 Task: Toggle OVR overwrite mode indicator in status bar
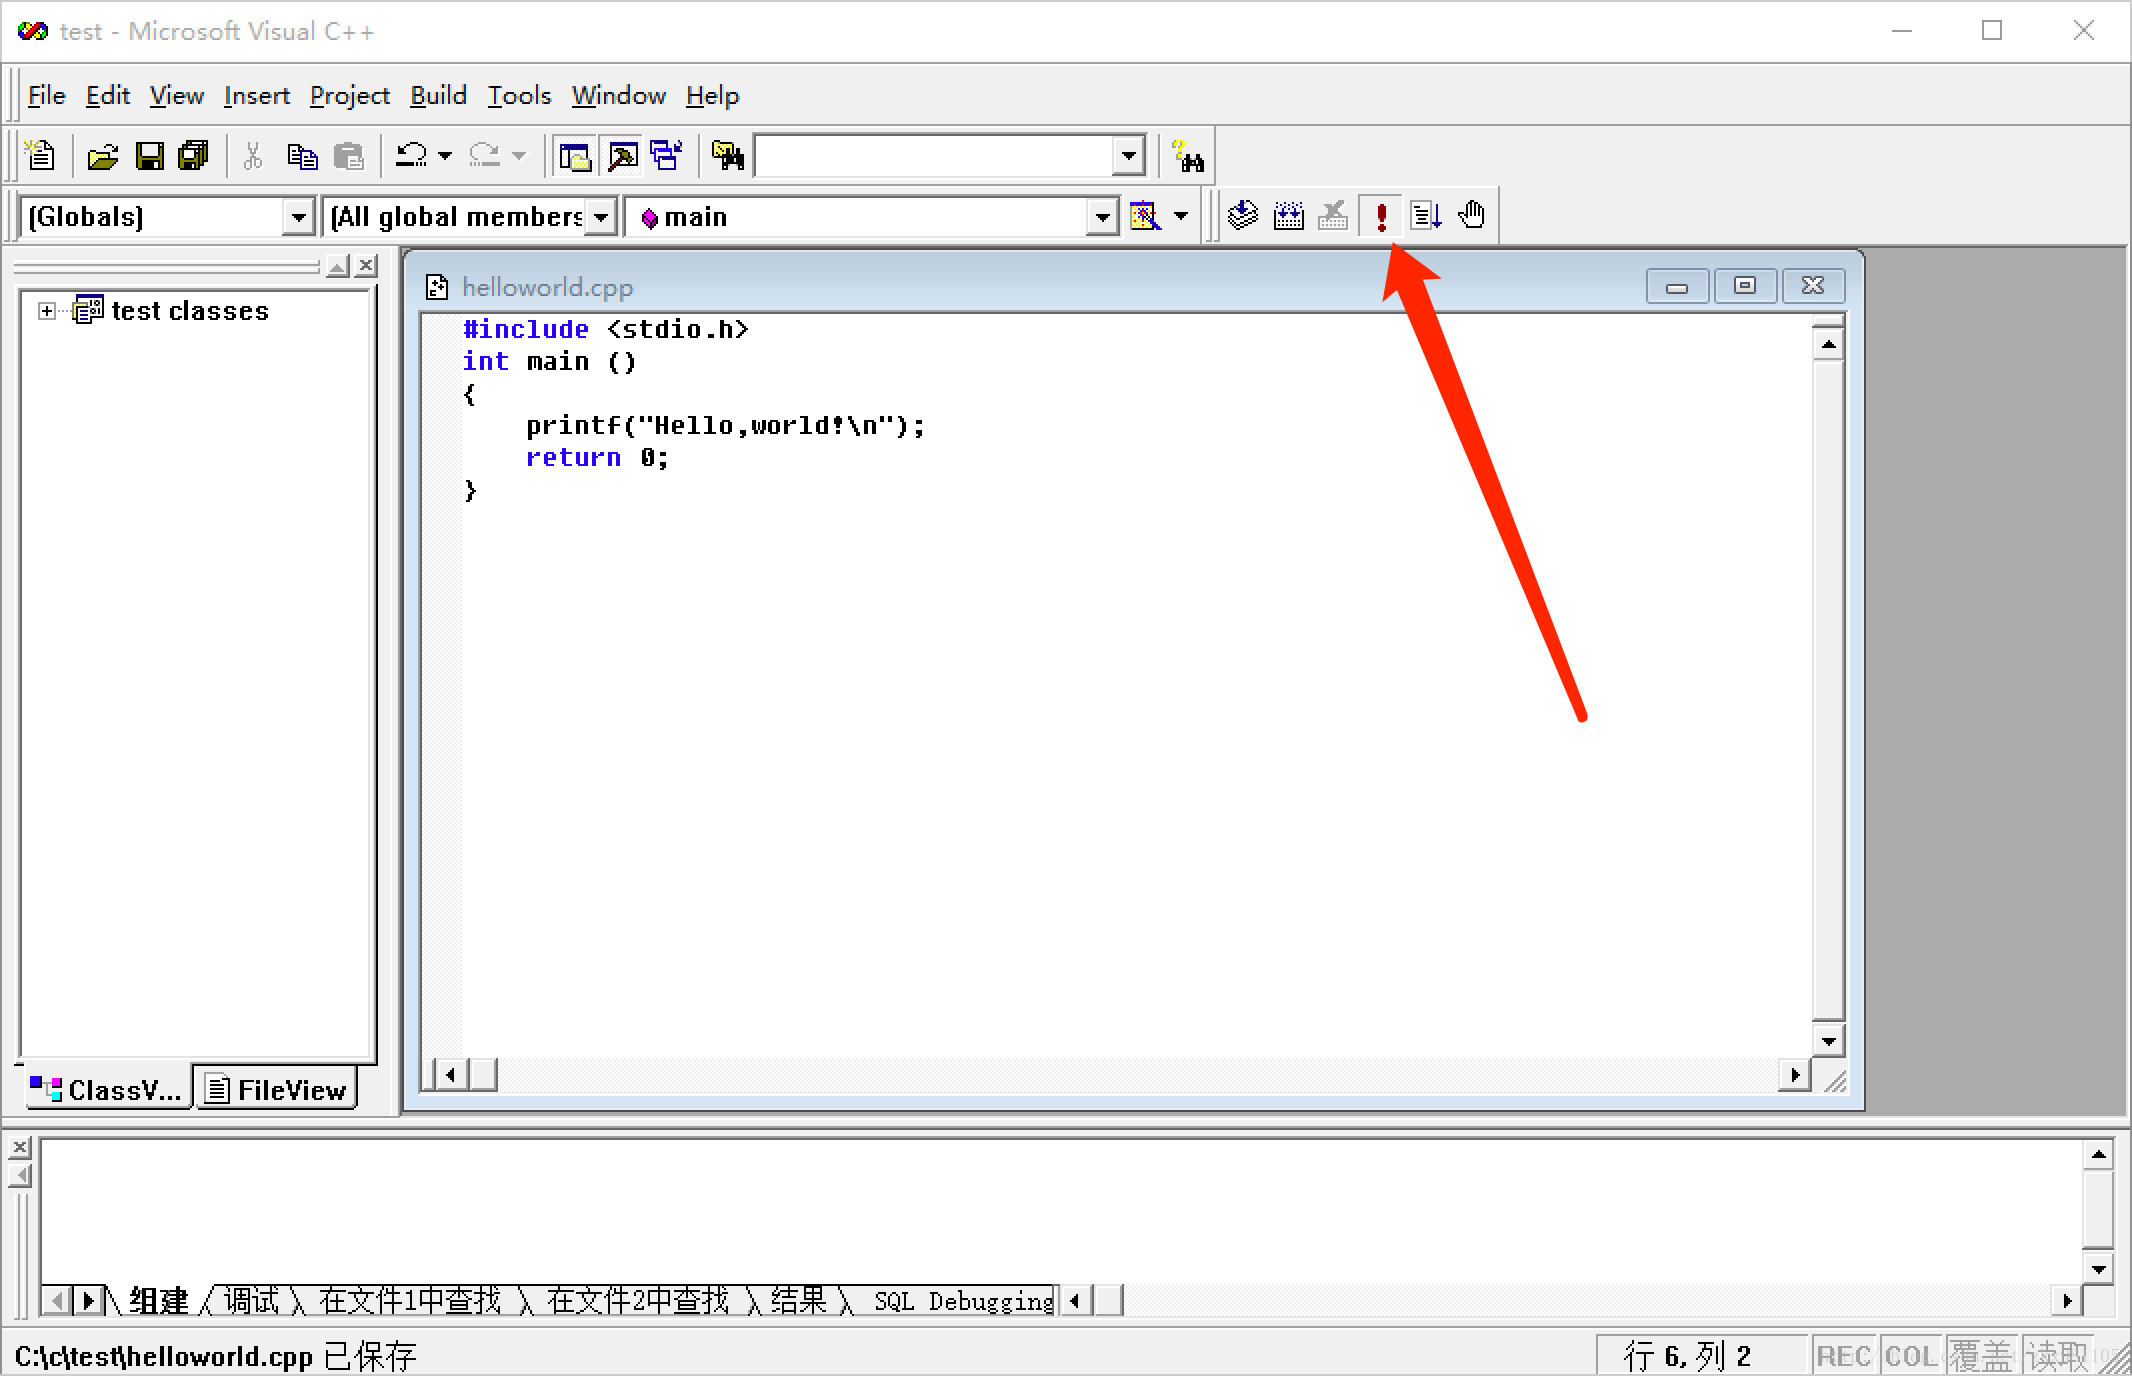(x=1980, y=1356)
